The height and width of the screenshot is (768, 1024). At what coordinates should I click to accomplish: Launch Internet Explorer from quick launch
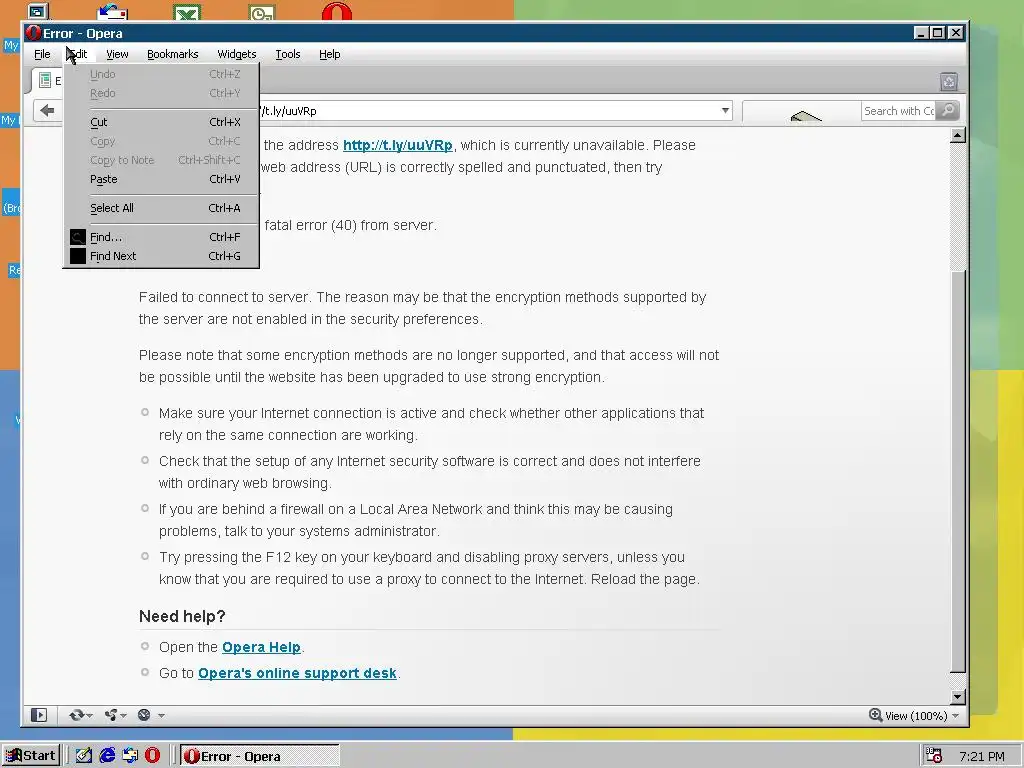pyautogui.click(x=107, y=756)
